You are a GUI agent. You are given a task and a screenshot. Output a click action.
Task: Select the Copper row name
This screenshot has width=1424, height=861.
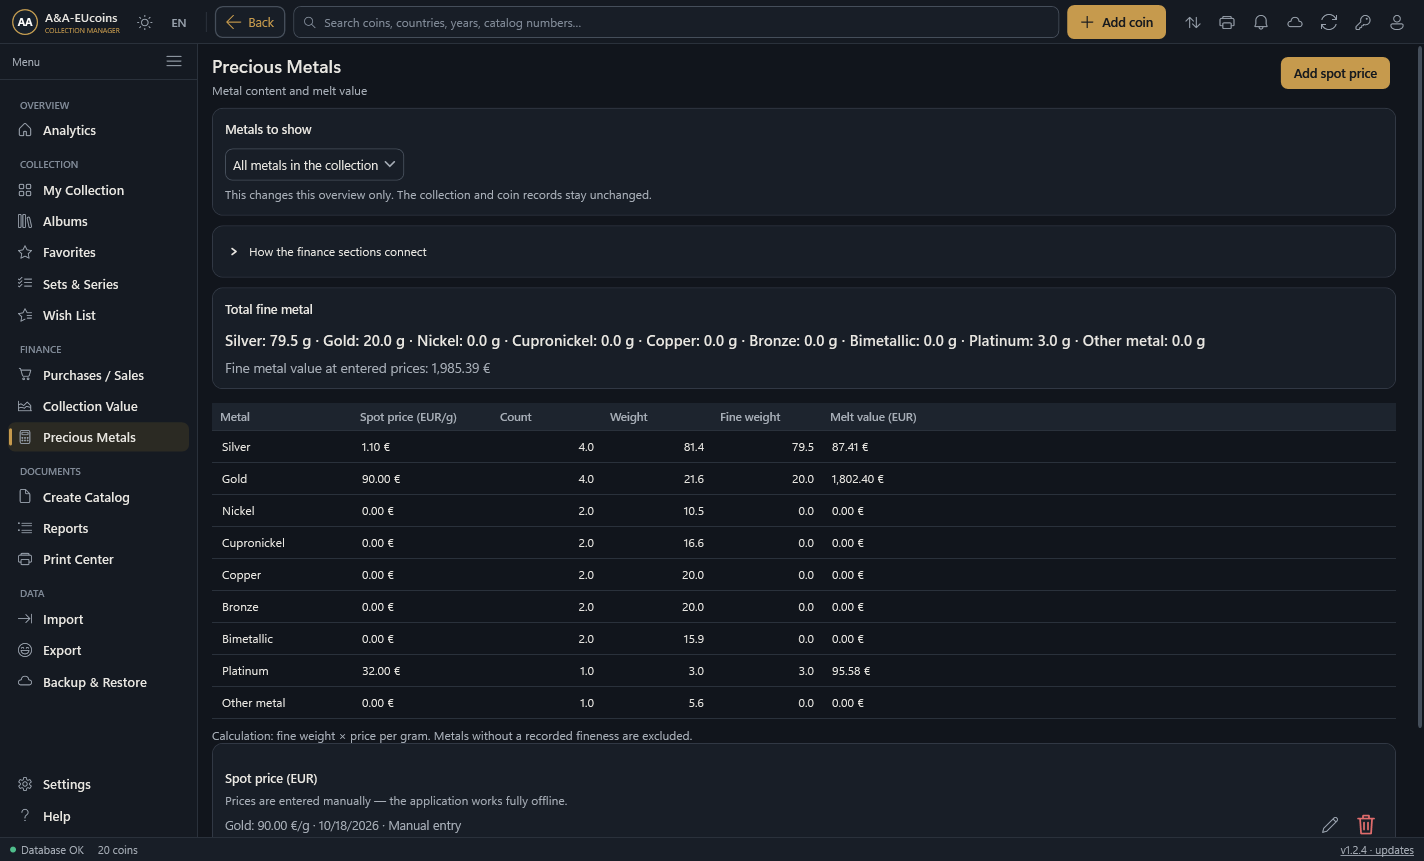241,575
